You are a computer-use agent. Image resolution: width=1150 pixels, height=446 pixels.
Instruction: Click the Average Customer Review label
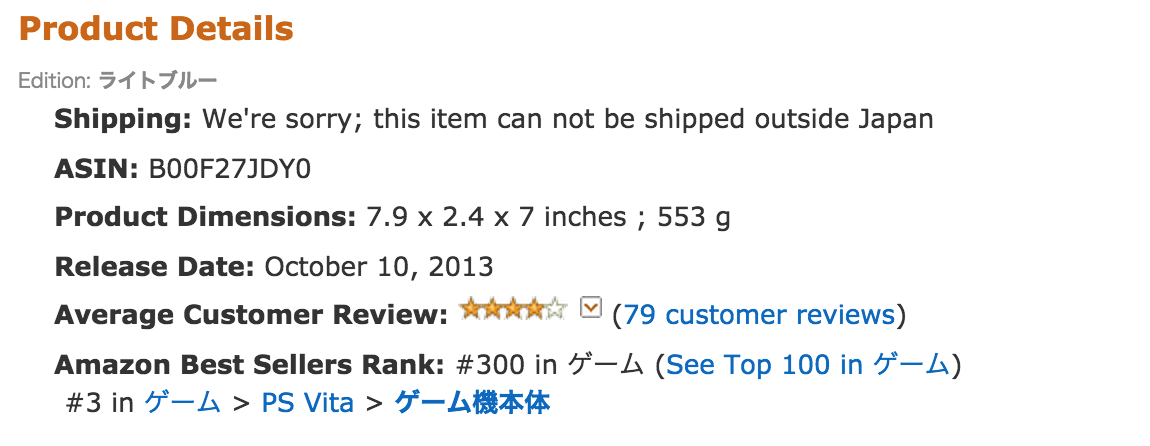click(x=251, y=315)
